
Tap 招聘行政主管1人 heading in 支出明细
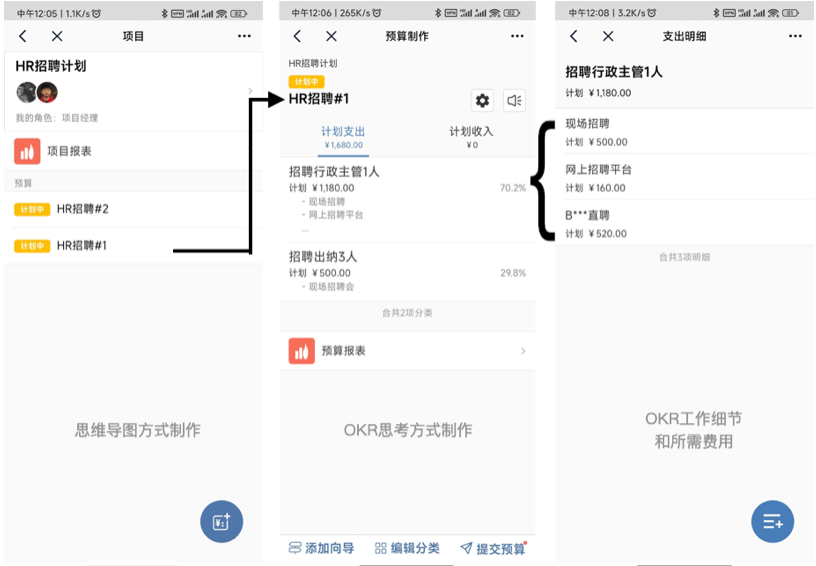click(x=614, y=72)
